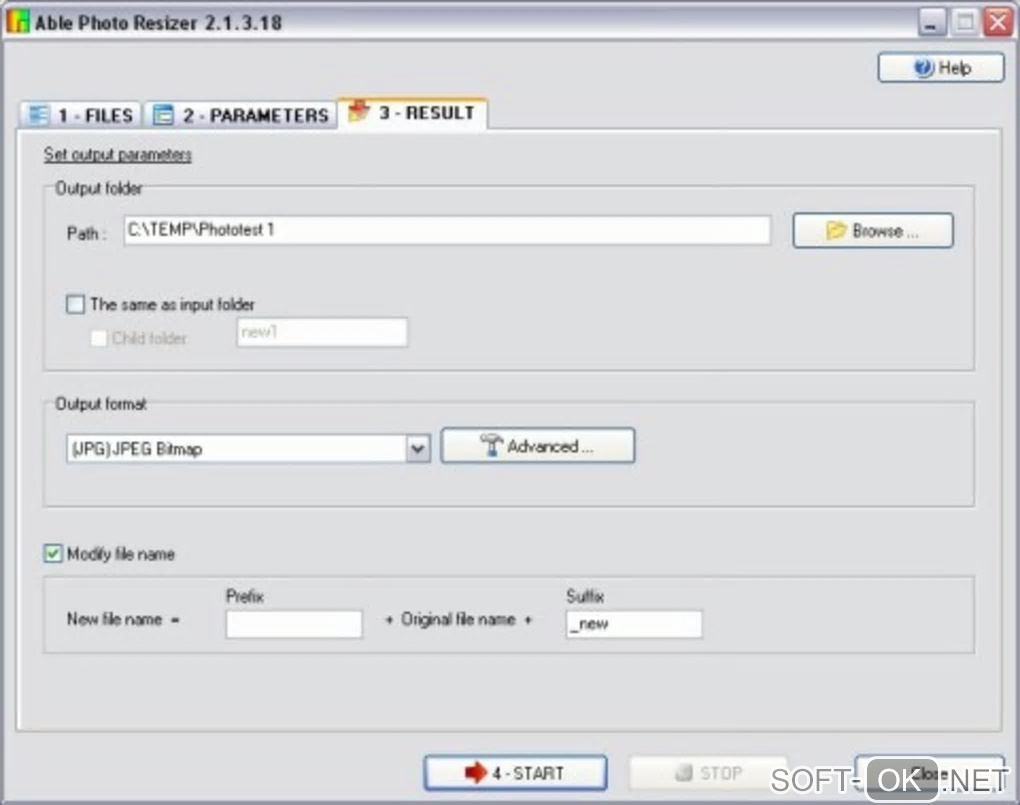Screen dimensions: 1020x805
Task: Click the '(JPG) JPEG Bitmap' format text
Action: tap(136, 449)
